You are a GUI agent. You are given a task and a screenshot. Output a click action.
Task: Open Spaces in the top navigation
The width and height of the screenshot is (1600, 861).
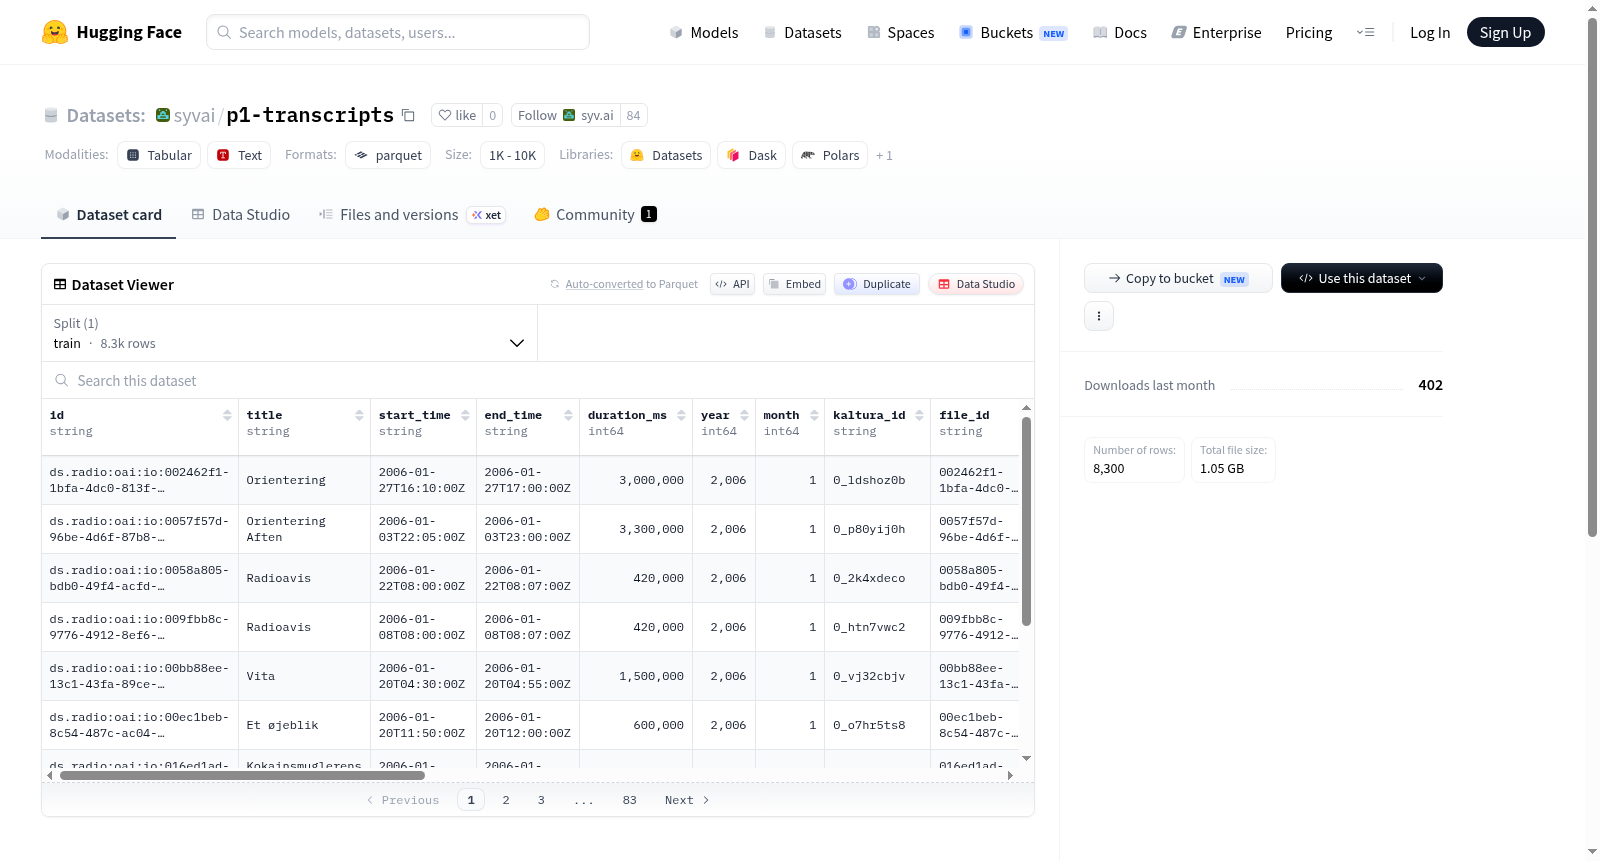point(900,32)
